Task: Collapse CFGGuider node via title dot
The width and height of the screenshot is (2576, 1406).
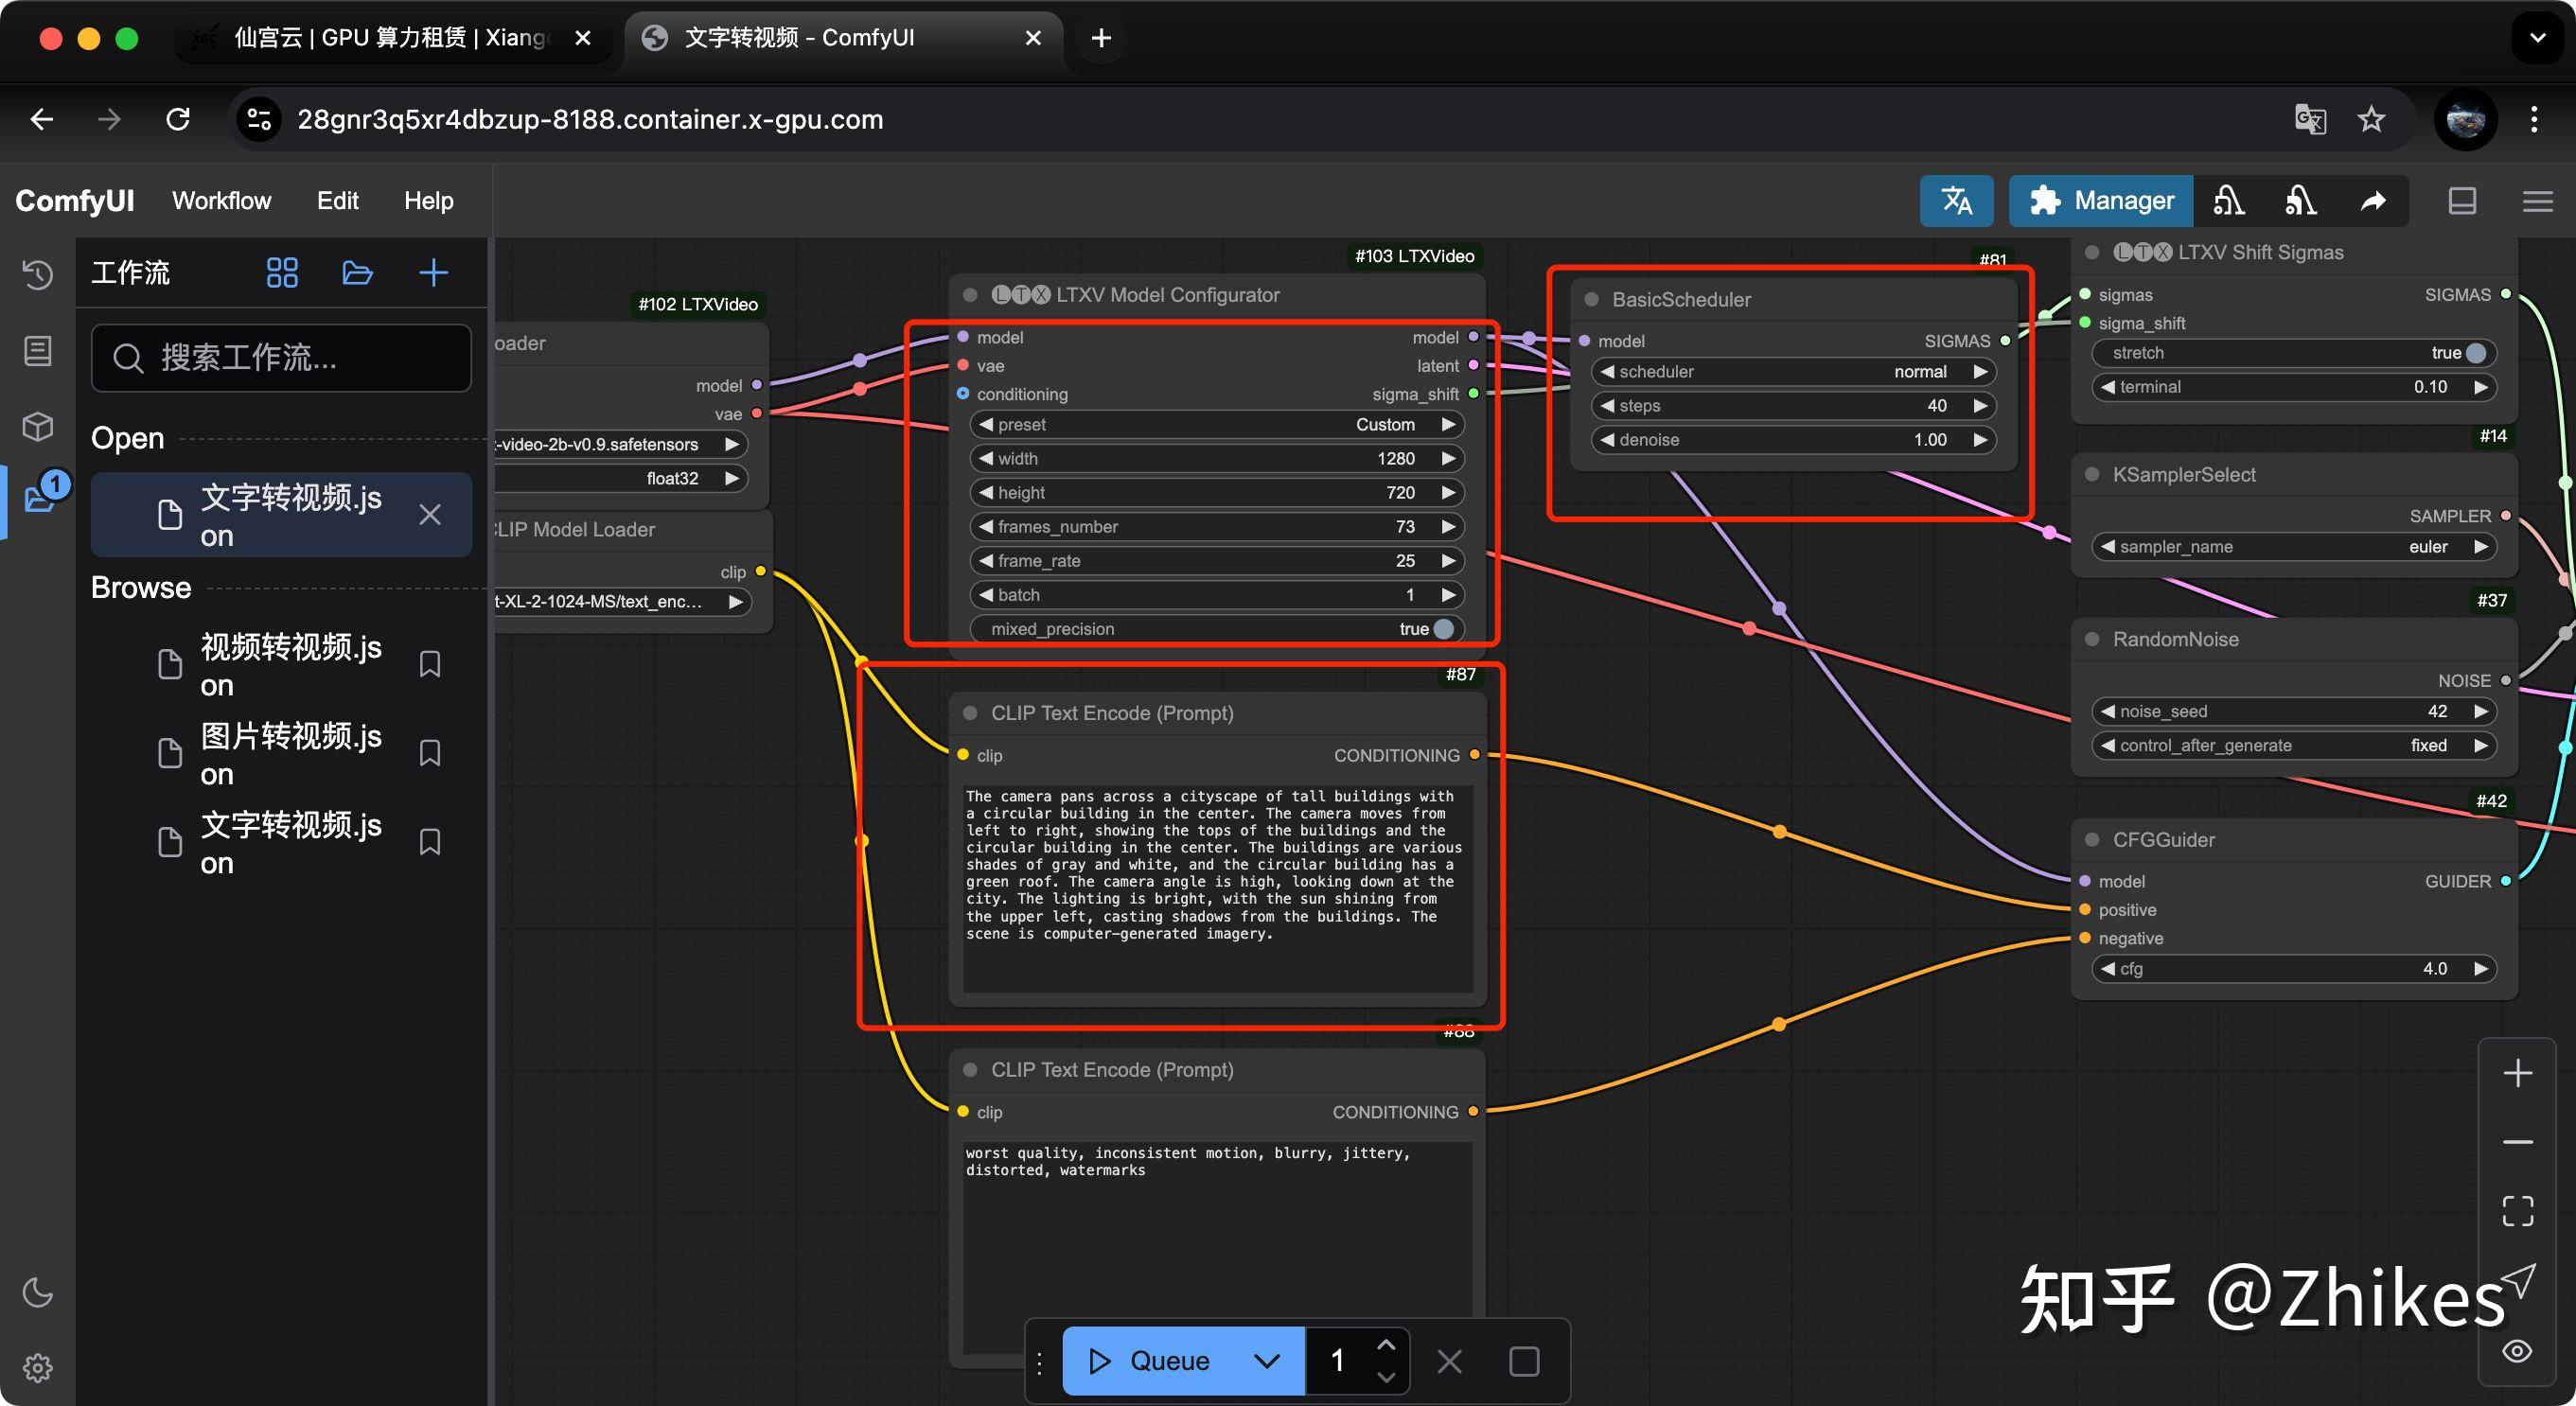Action: (x=2092, y=840)
